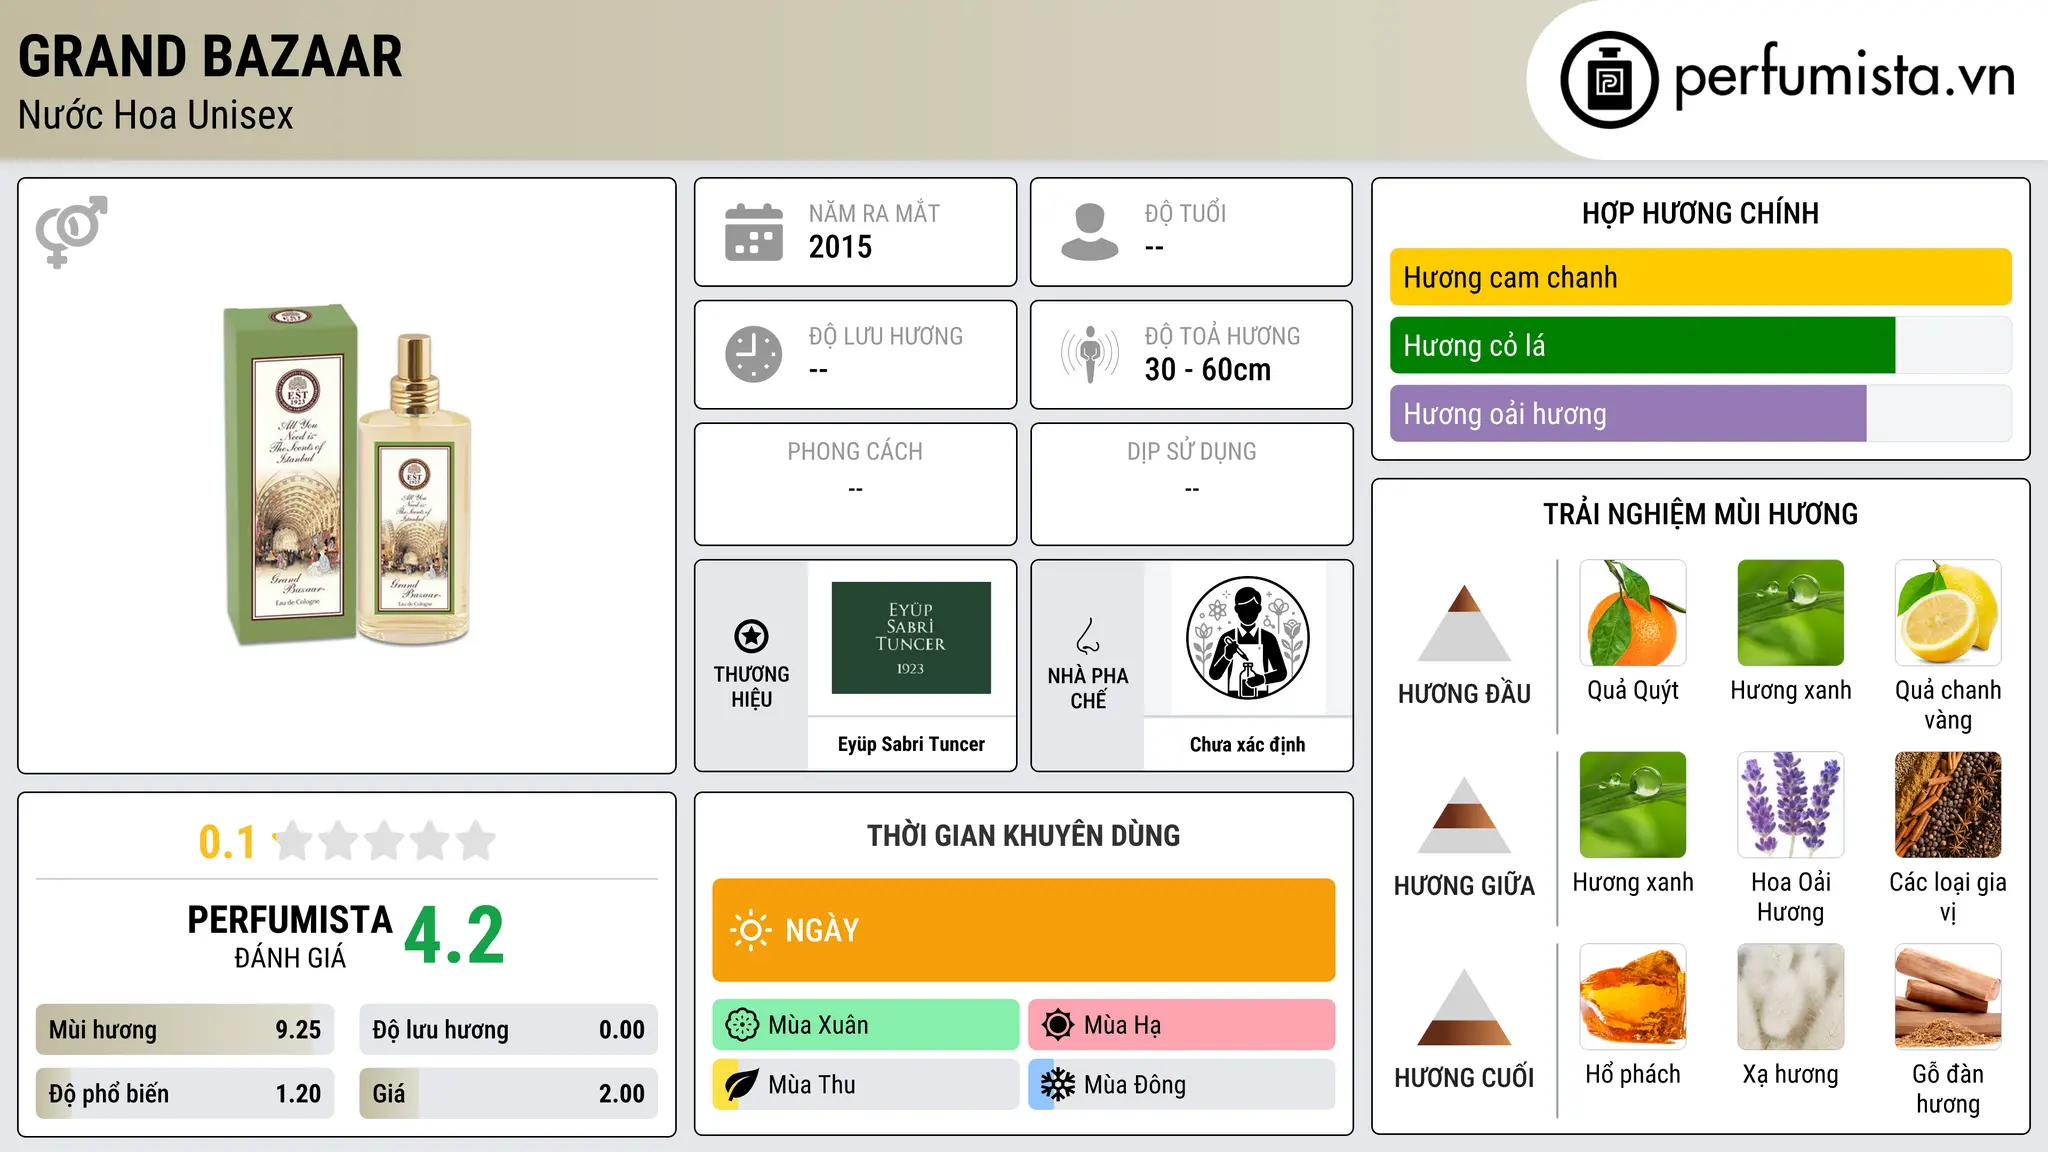Click the star rating row beside 0.1

[x=384, y=841]
